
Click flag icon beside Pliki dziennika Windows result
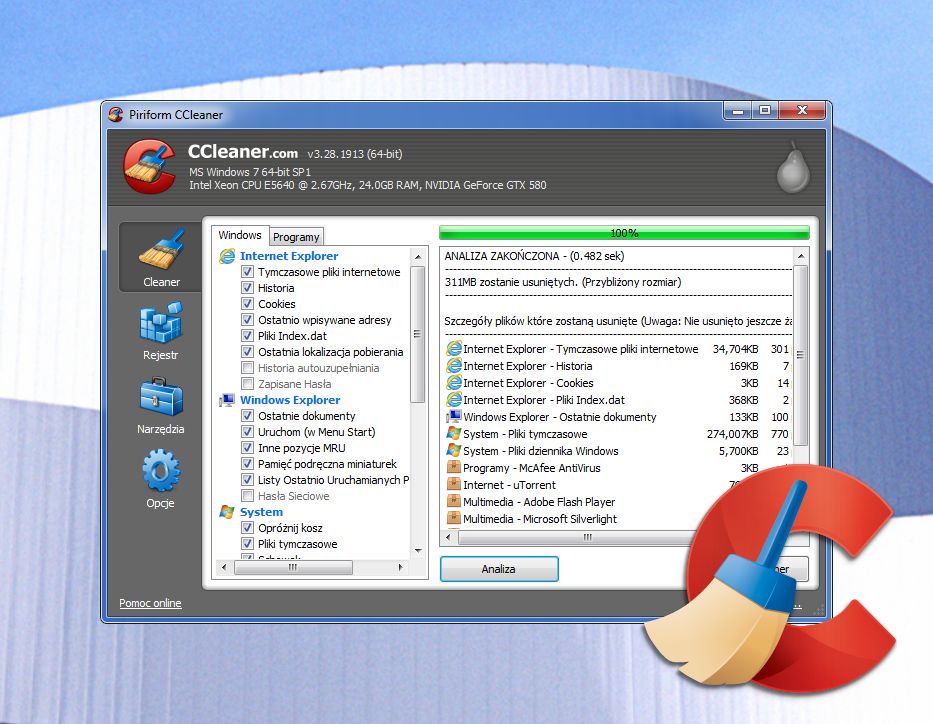[454, 450]
